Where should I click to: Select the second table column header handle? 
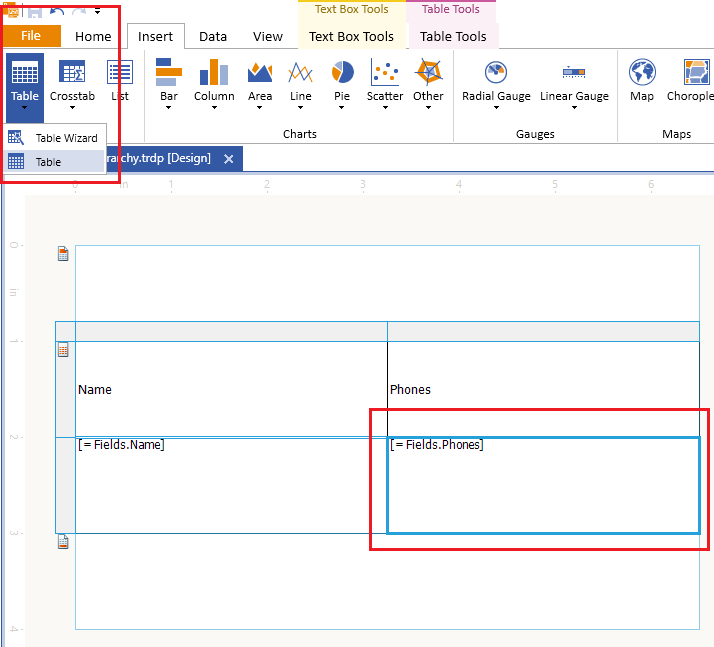tap(543, 331)
